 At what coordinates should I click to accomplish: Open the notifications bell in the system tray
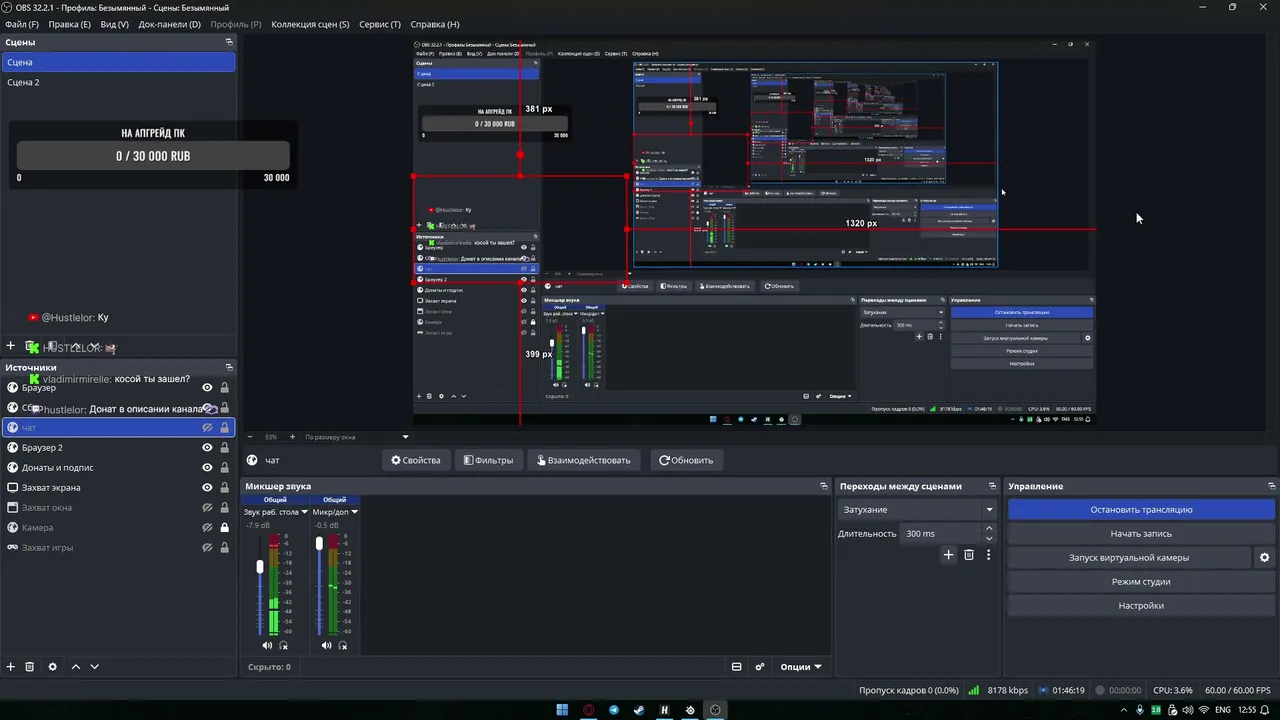point(1266,710)
